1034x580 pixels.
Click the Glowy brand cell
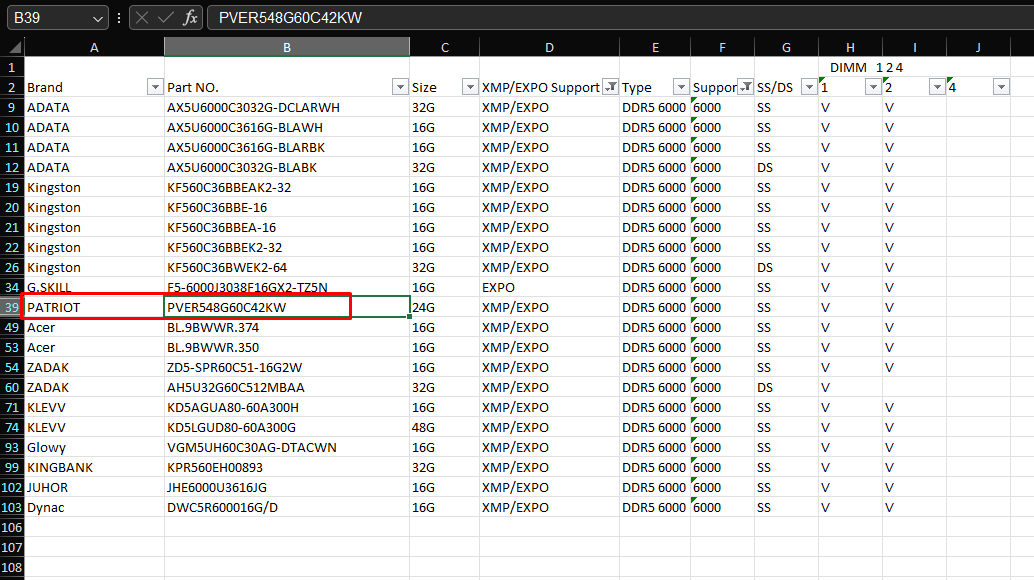[94, 448]
